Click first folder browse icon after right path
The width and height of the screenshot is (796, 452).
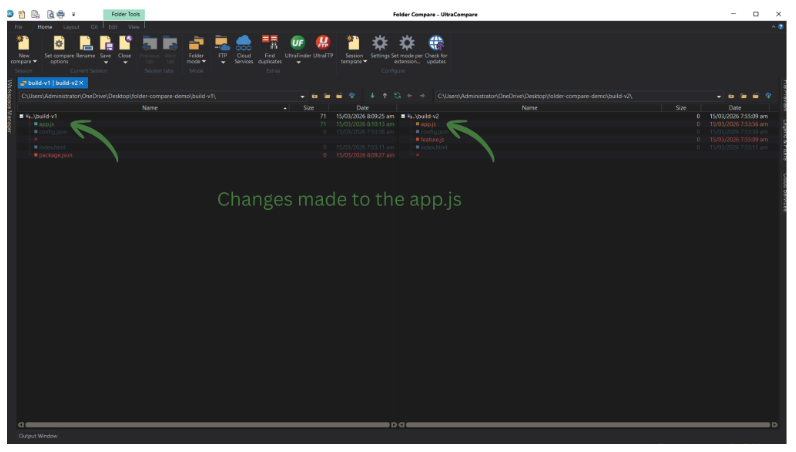(x=731, y=96)
